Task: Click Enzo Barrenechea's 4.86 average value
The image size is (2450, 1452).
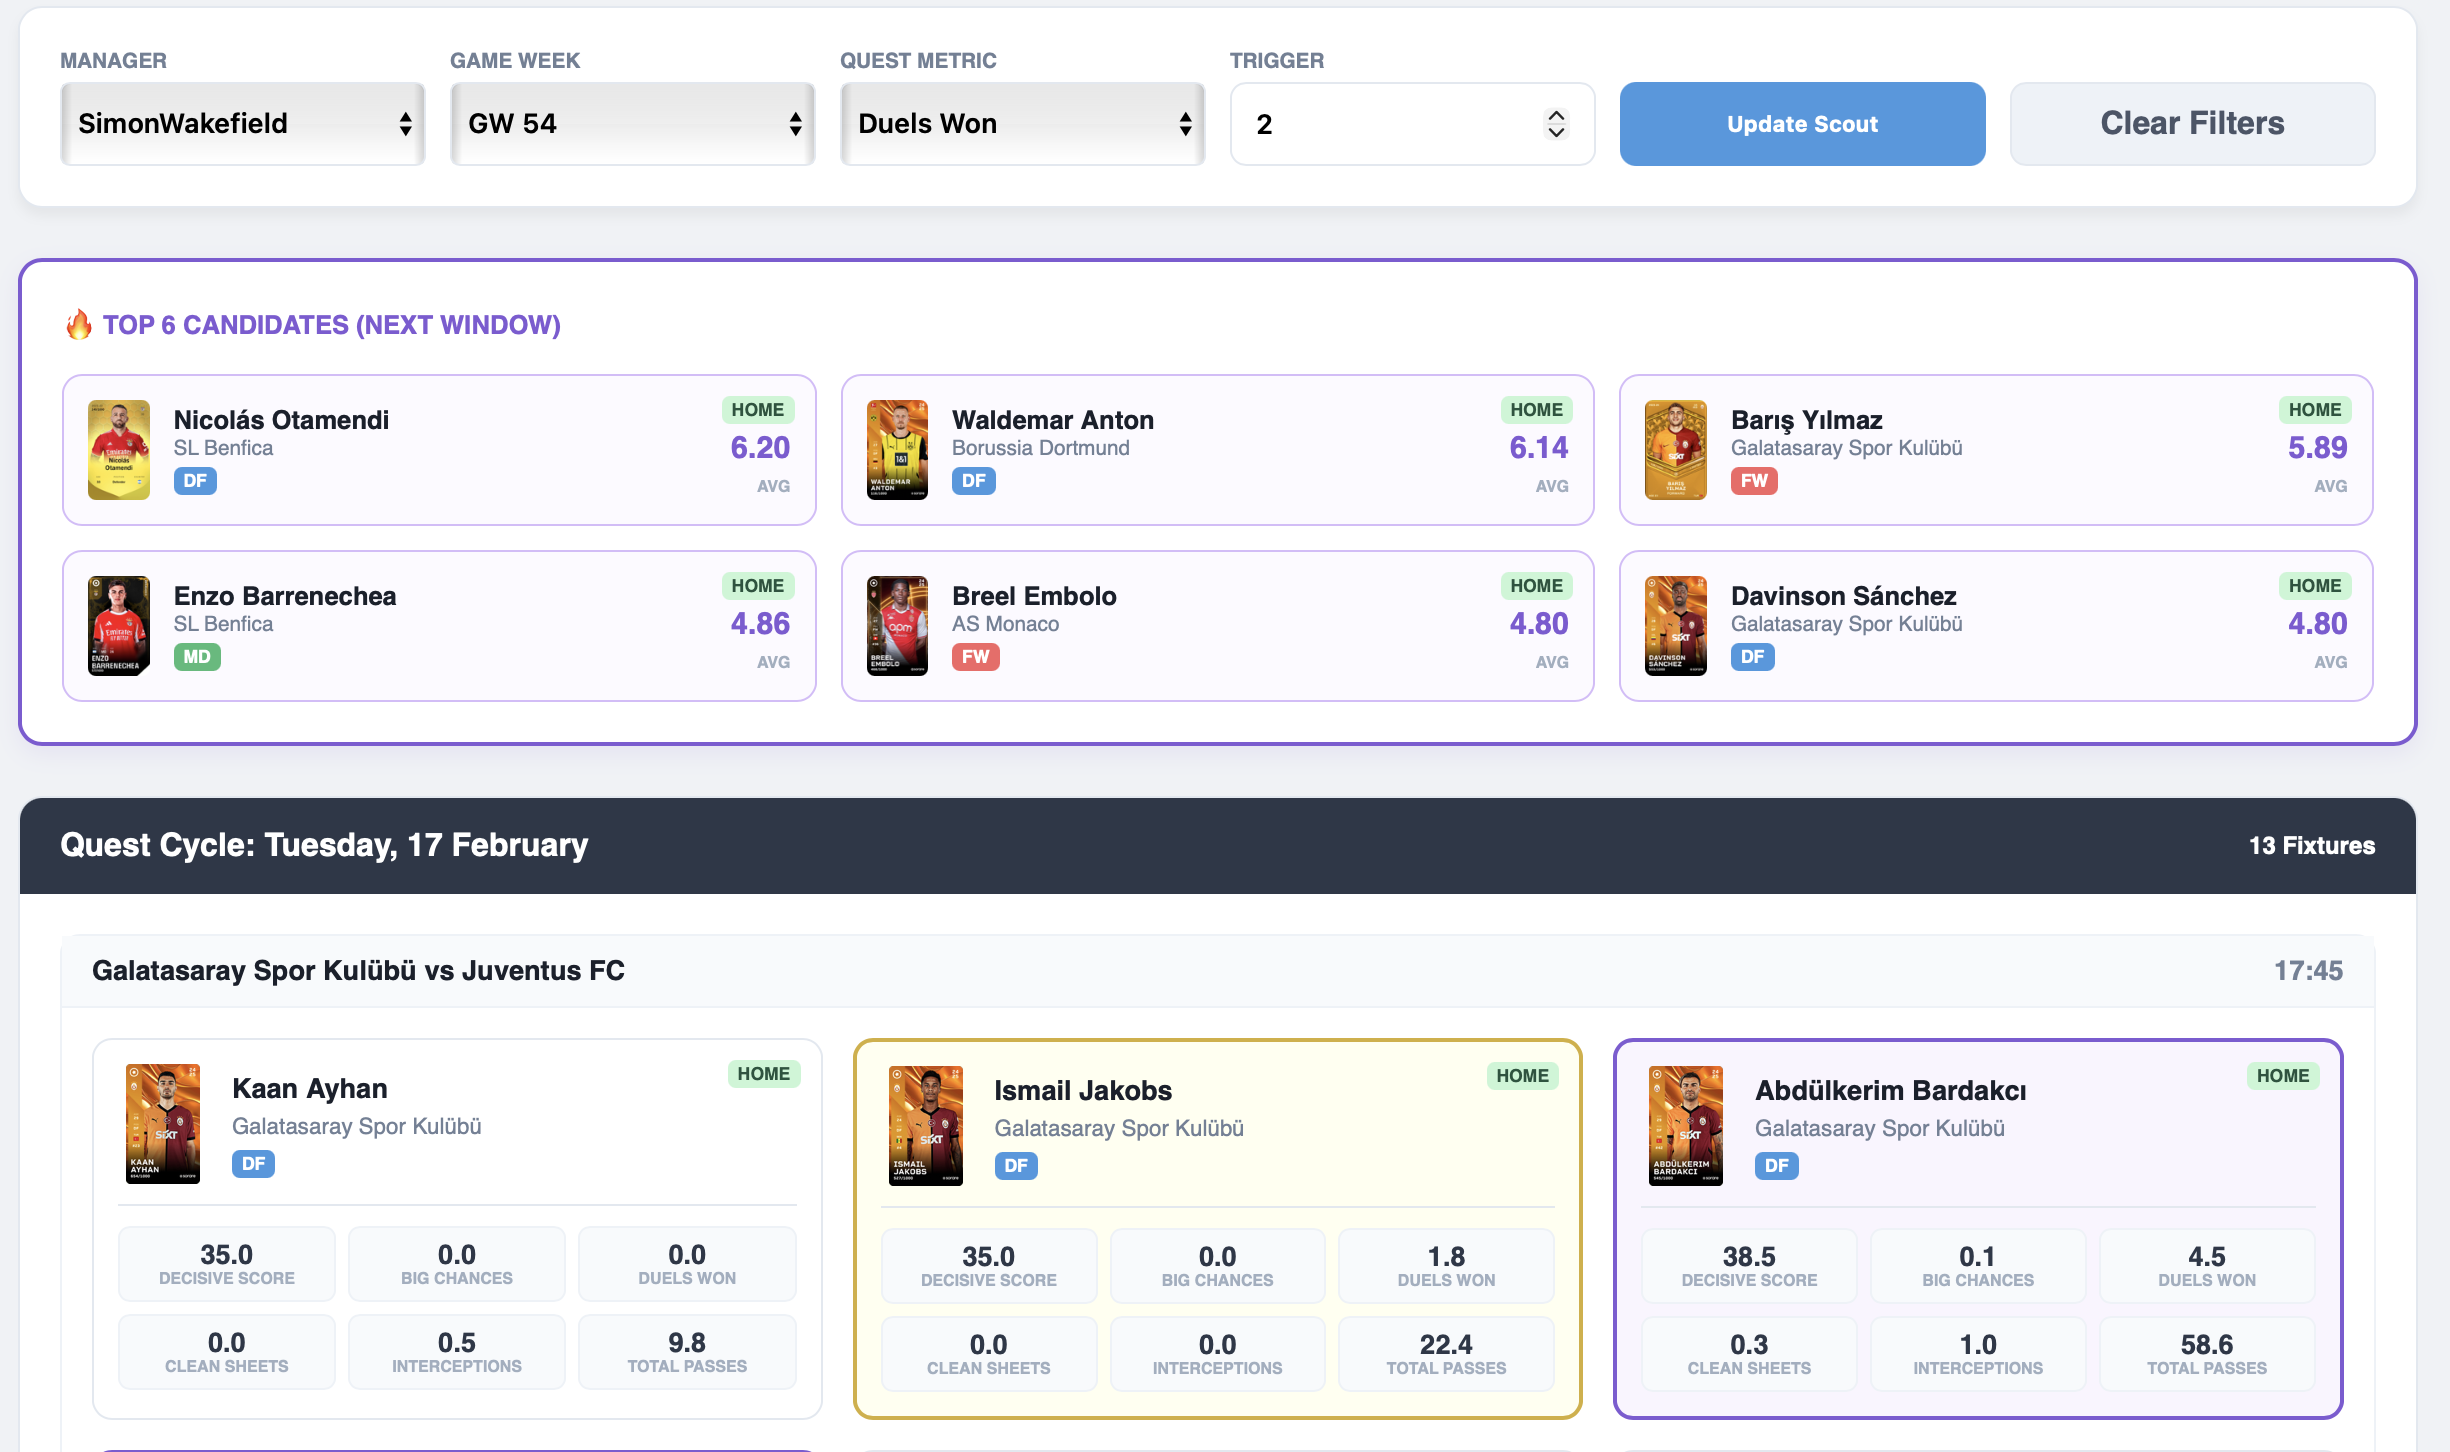Action: click(x=760, y=624)
